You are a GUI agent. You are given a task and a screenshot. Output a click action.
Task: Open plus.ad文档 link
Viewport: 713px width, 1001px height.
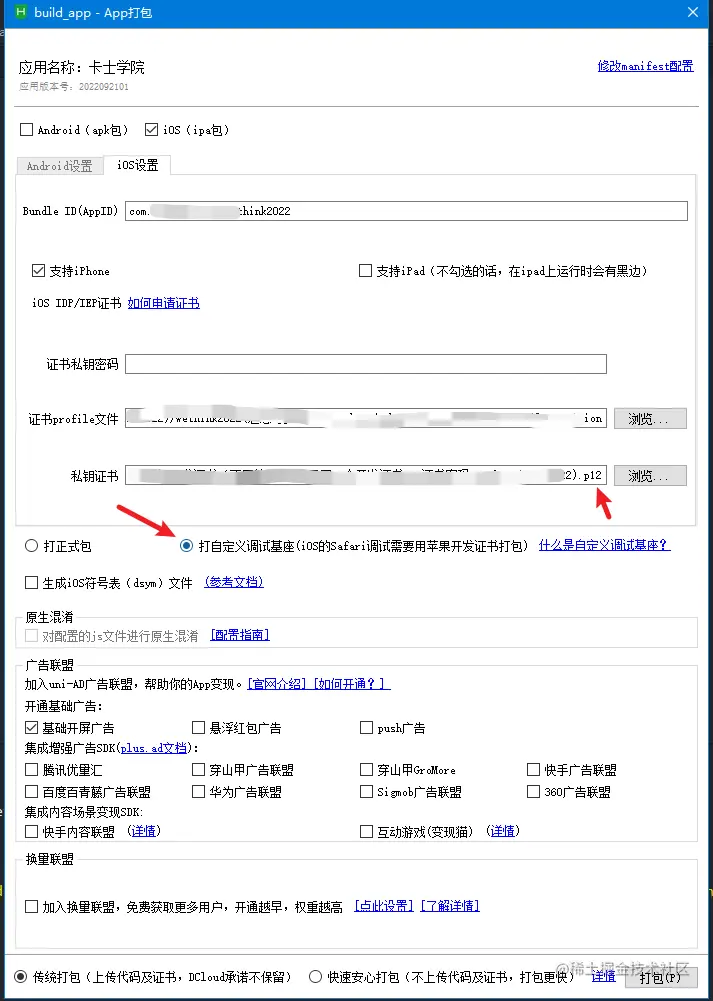(154, 748)
